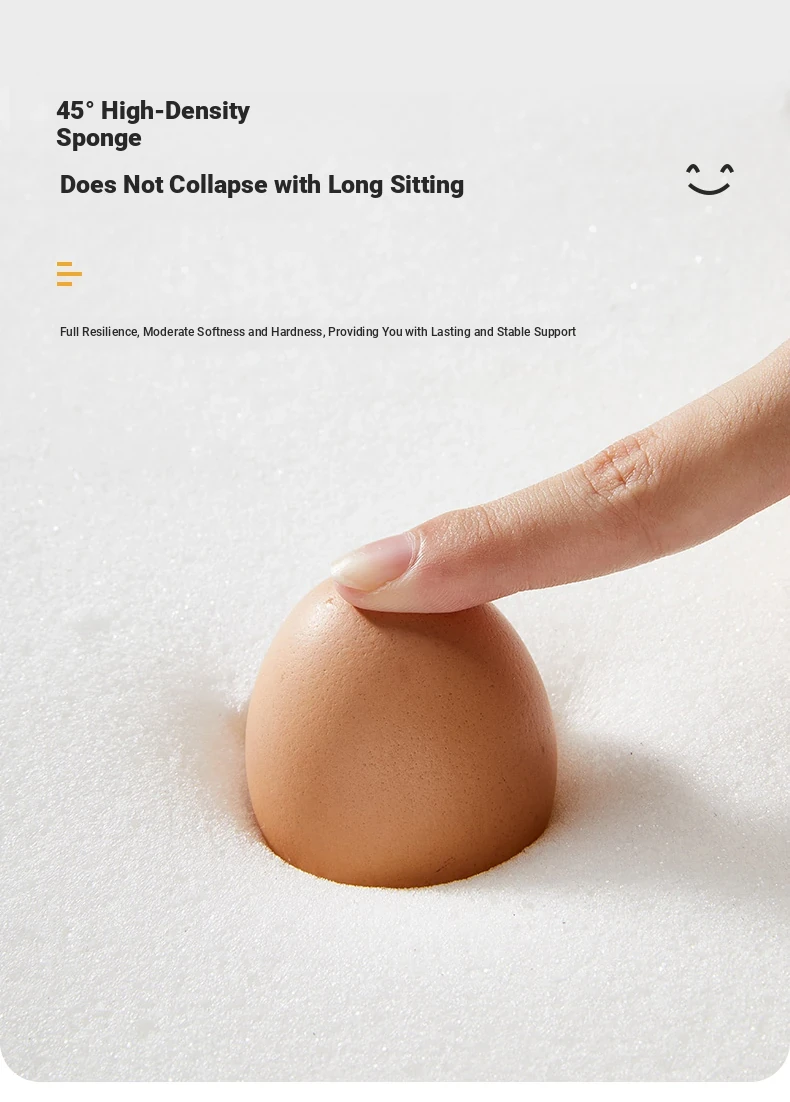The width and height of the screenshot is (790, 1102).
Task: Click the word 'Sponge' in heading
Action: [99, 138]
